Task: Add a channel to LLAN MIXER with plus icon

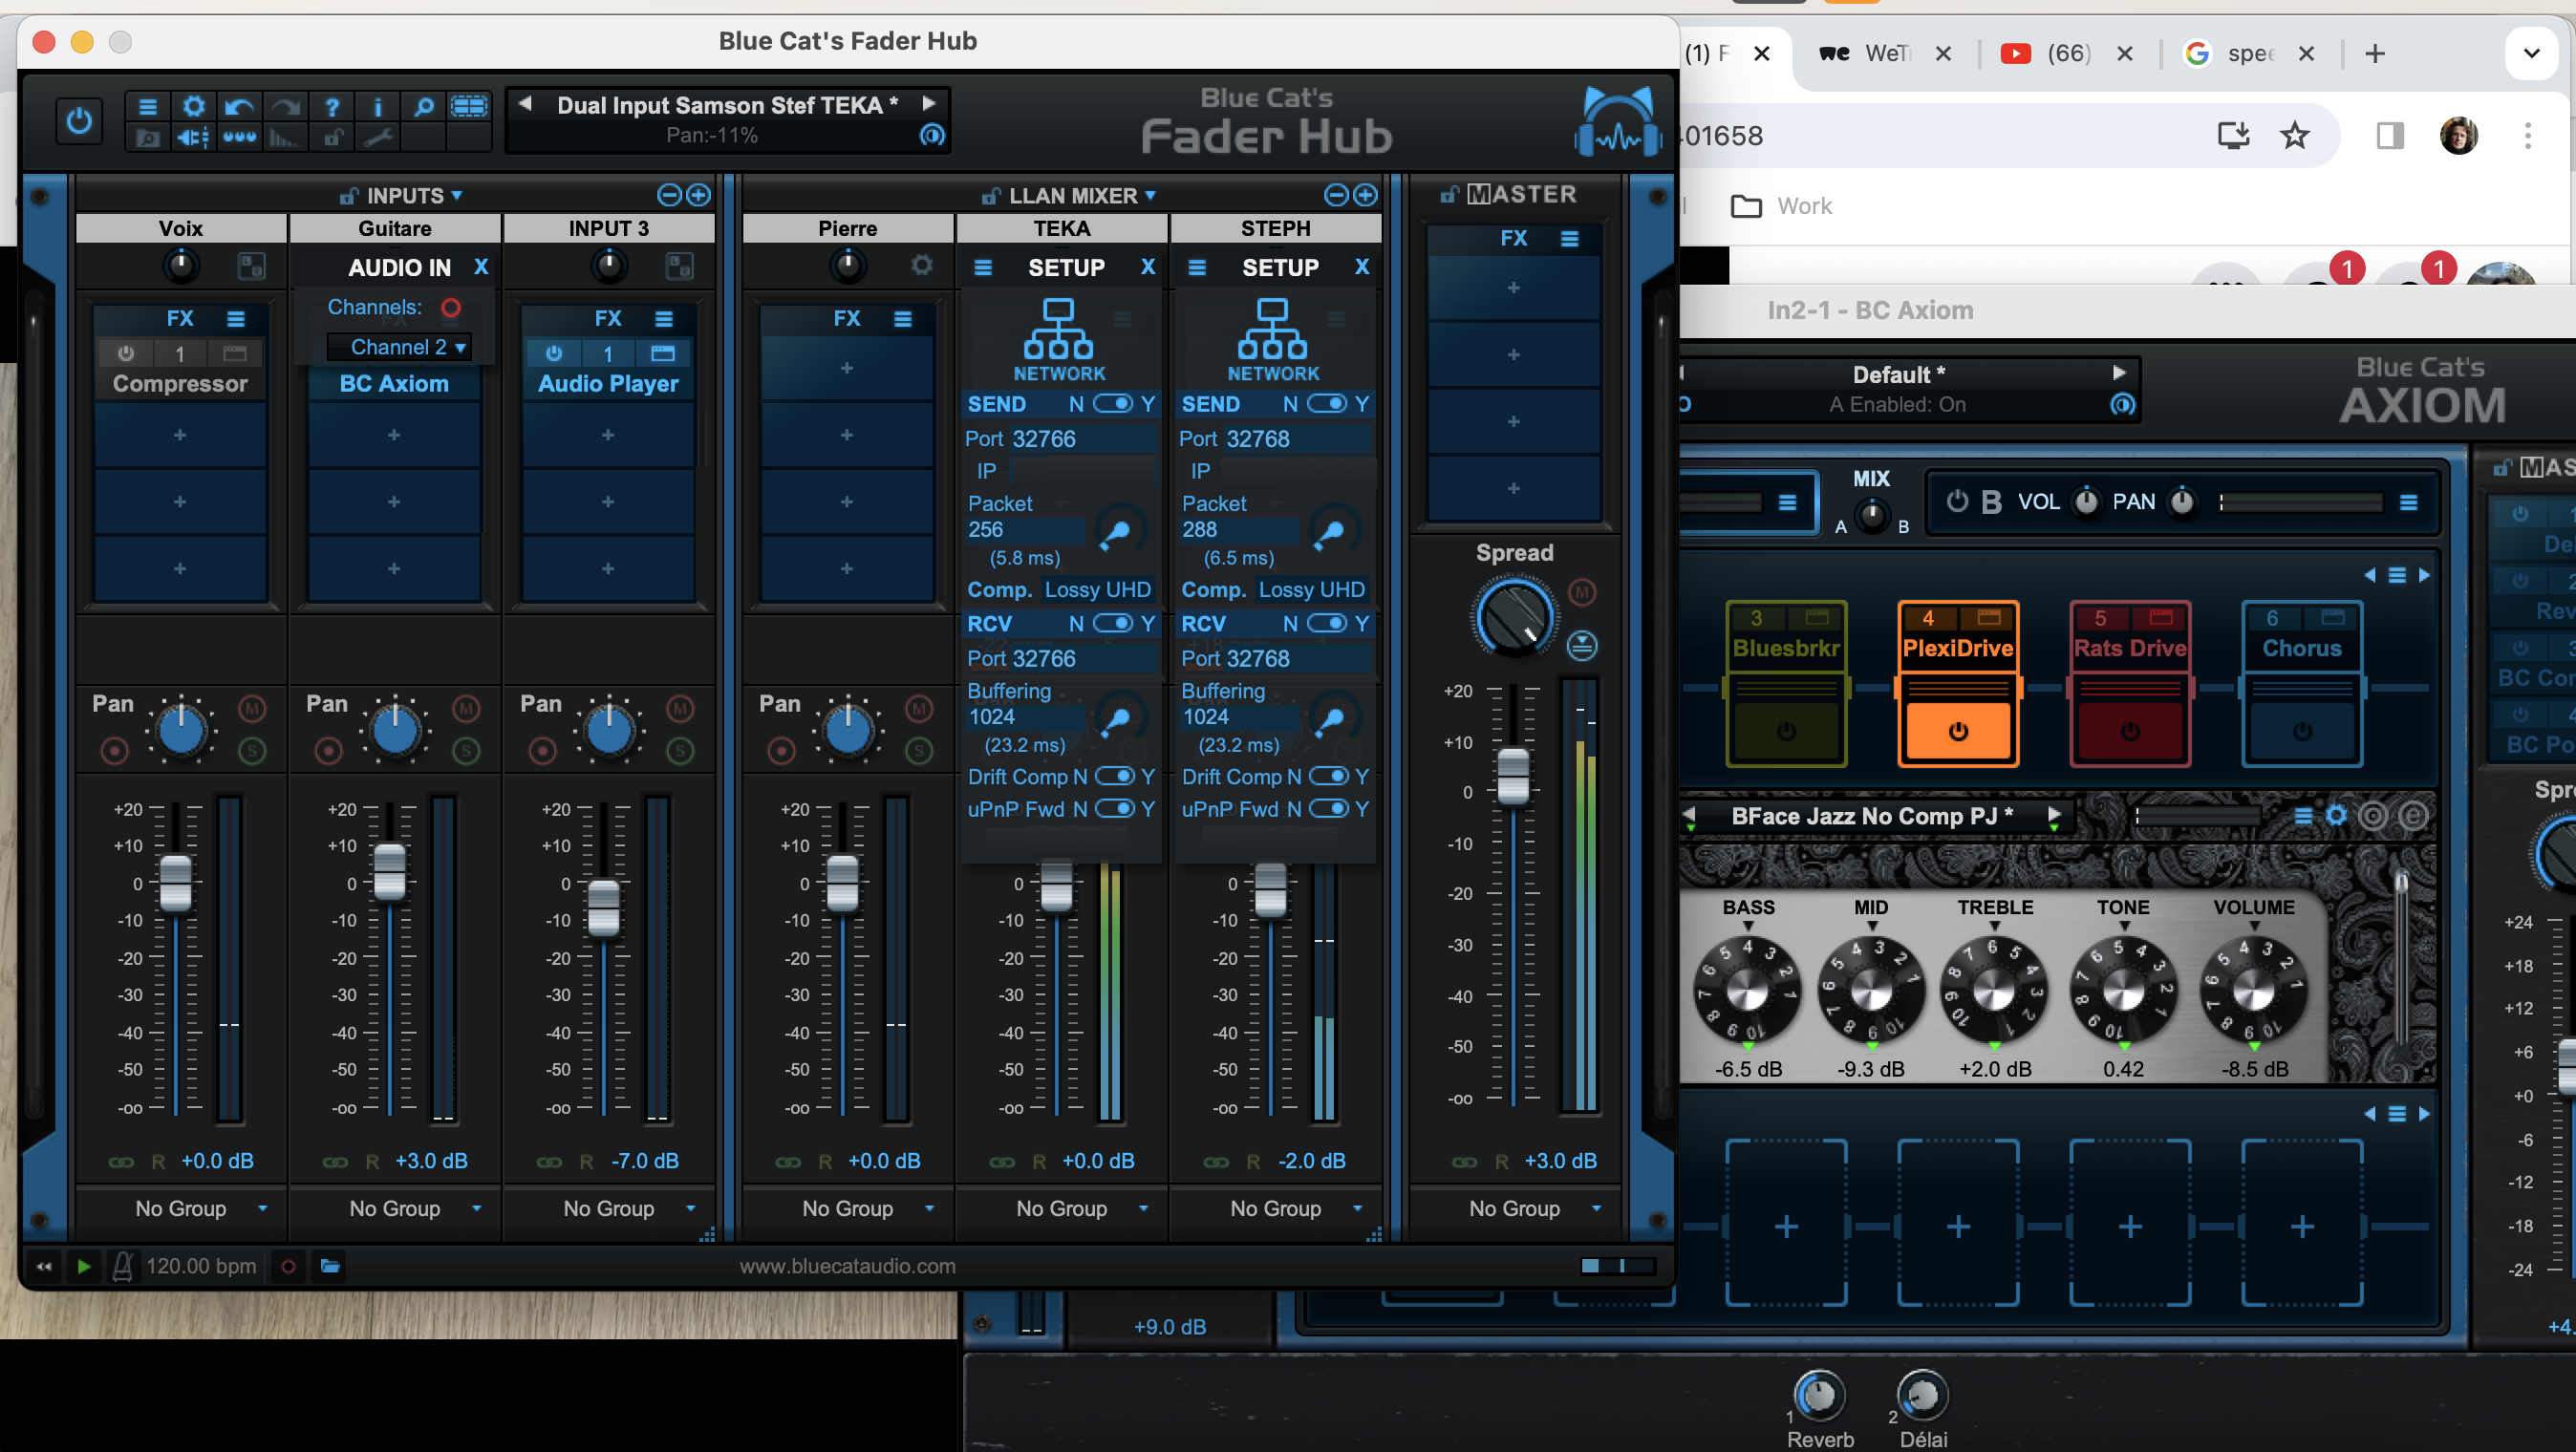Action: point(1365,195)
